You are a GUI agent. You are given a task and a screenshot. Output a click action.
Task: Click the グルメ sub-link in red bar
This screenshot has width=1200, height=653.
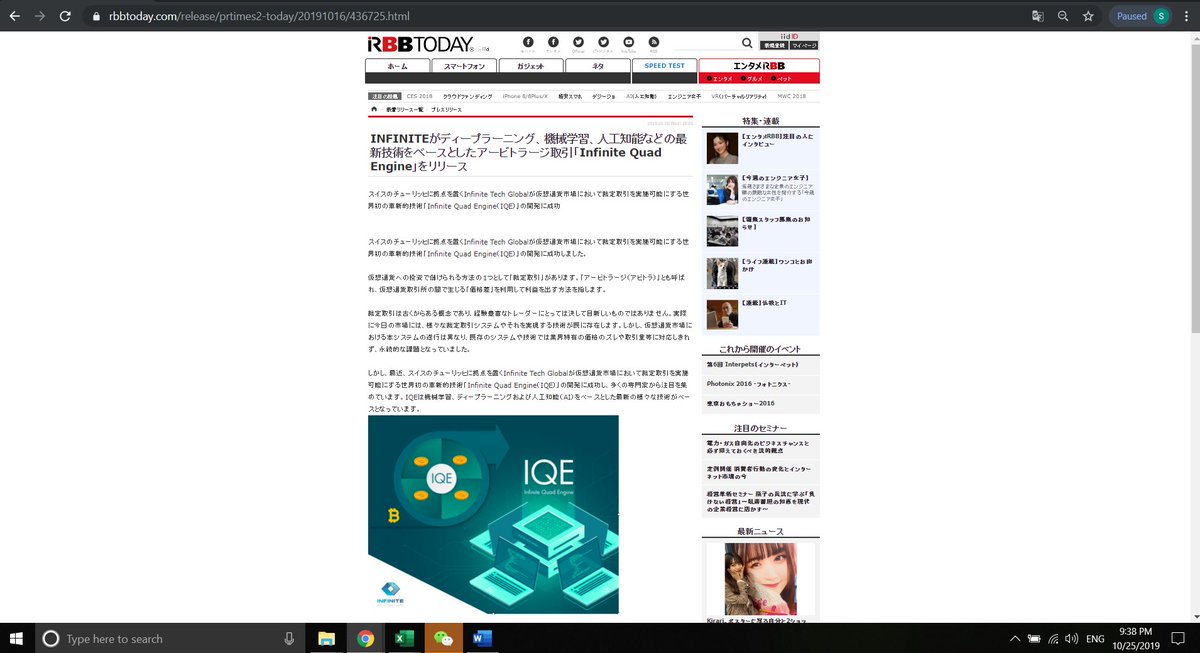[753, 78]
